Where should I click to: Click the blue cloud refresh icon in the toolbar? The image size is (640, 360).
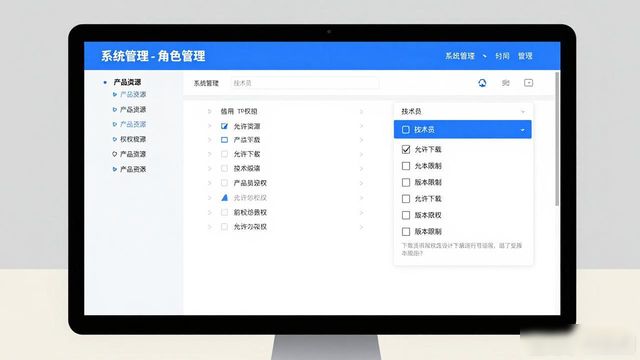(x=482, y=83)
